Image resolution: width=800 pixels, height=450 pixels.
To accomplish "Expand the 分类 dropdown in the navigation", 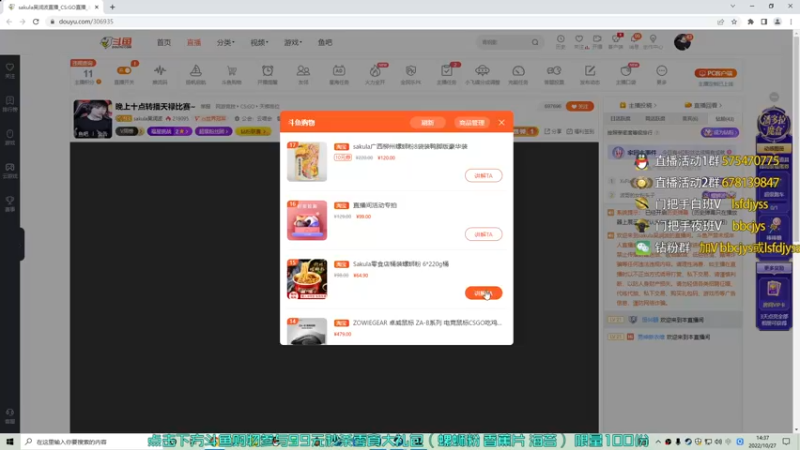I will tap(226, 42).
